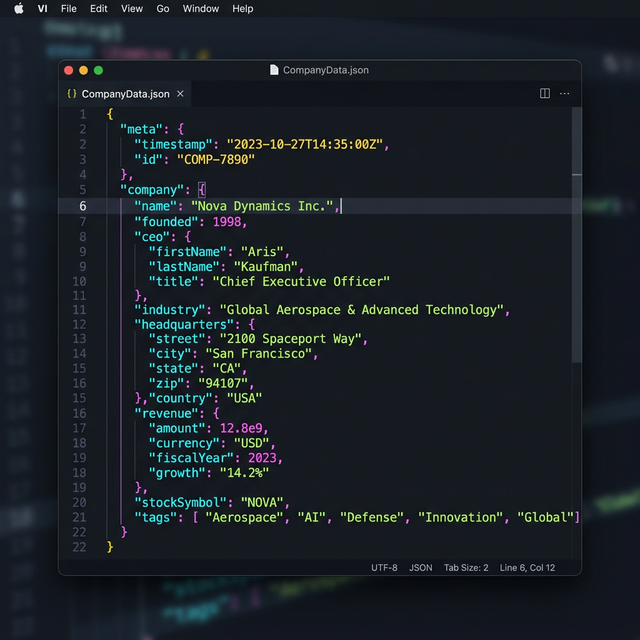Image resolution: width=640 pixels, height=640 pixels.
Task: Close the CompanyData.json tab
Action: [x=180, y=94]
